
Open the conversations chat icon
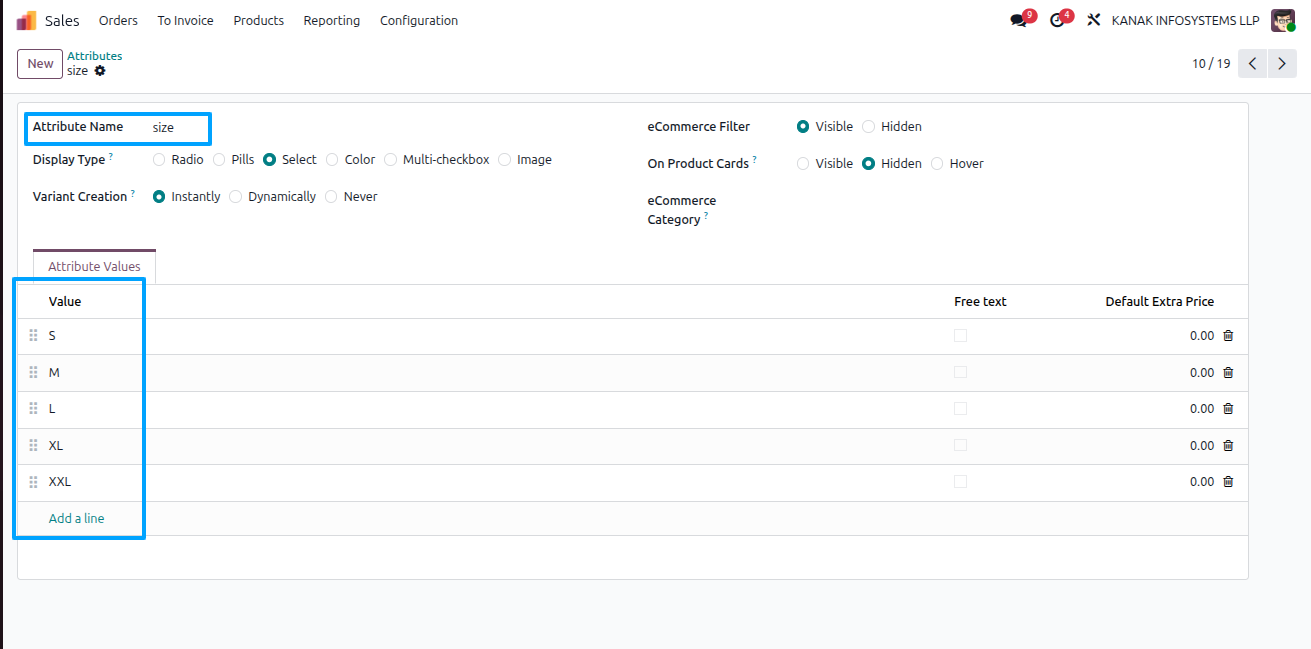click(1019, 20)
